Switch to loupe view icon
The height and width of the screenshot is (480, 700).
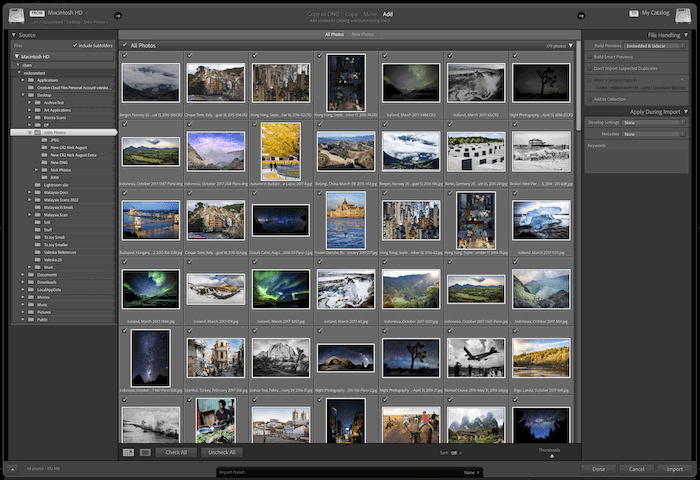pos(145,452)
